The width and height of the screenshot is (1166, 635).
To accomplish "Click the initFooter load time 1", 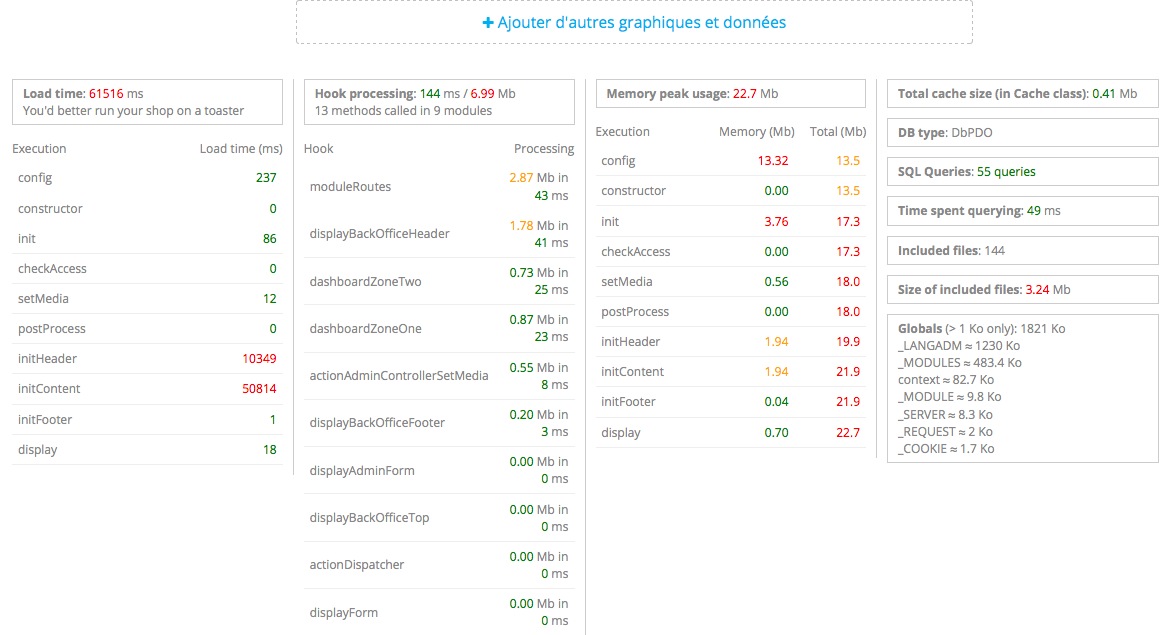I will 273,419.
